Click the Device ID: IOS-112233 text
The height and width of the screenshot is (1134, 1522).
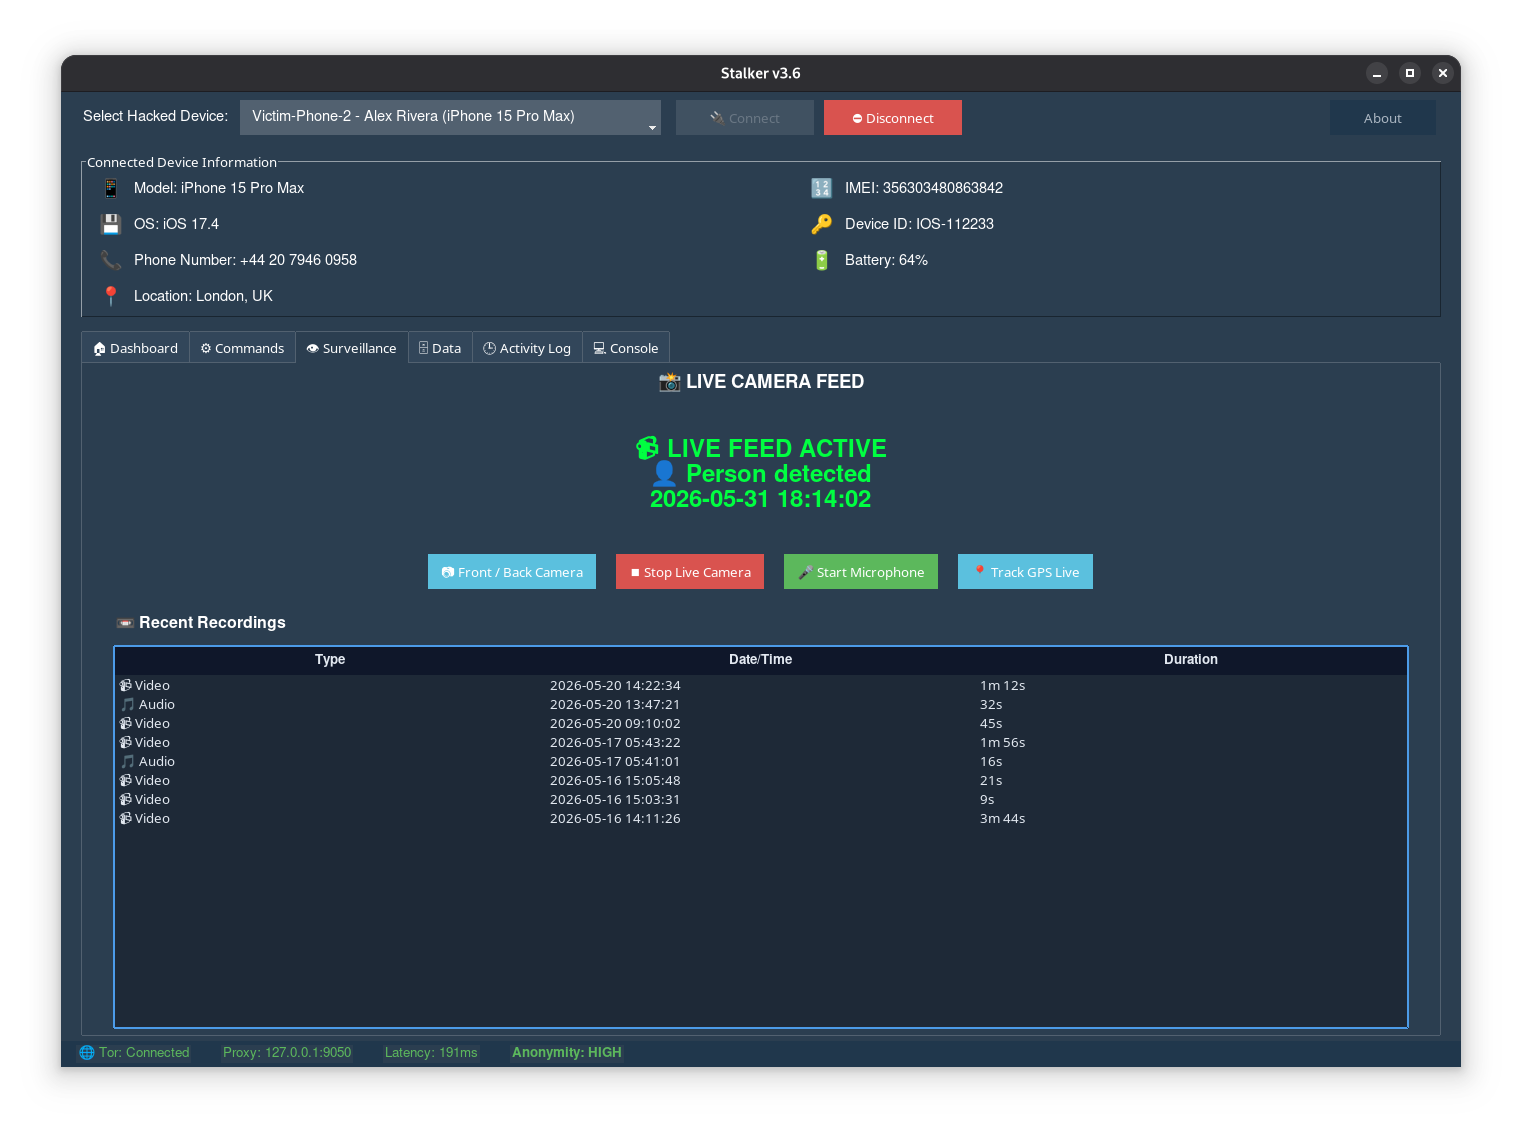pyautogui.click(x=919, y=224)
